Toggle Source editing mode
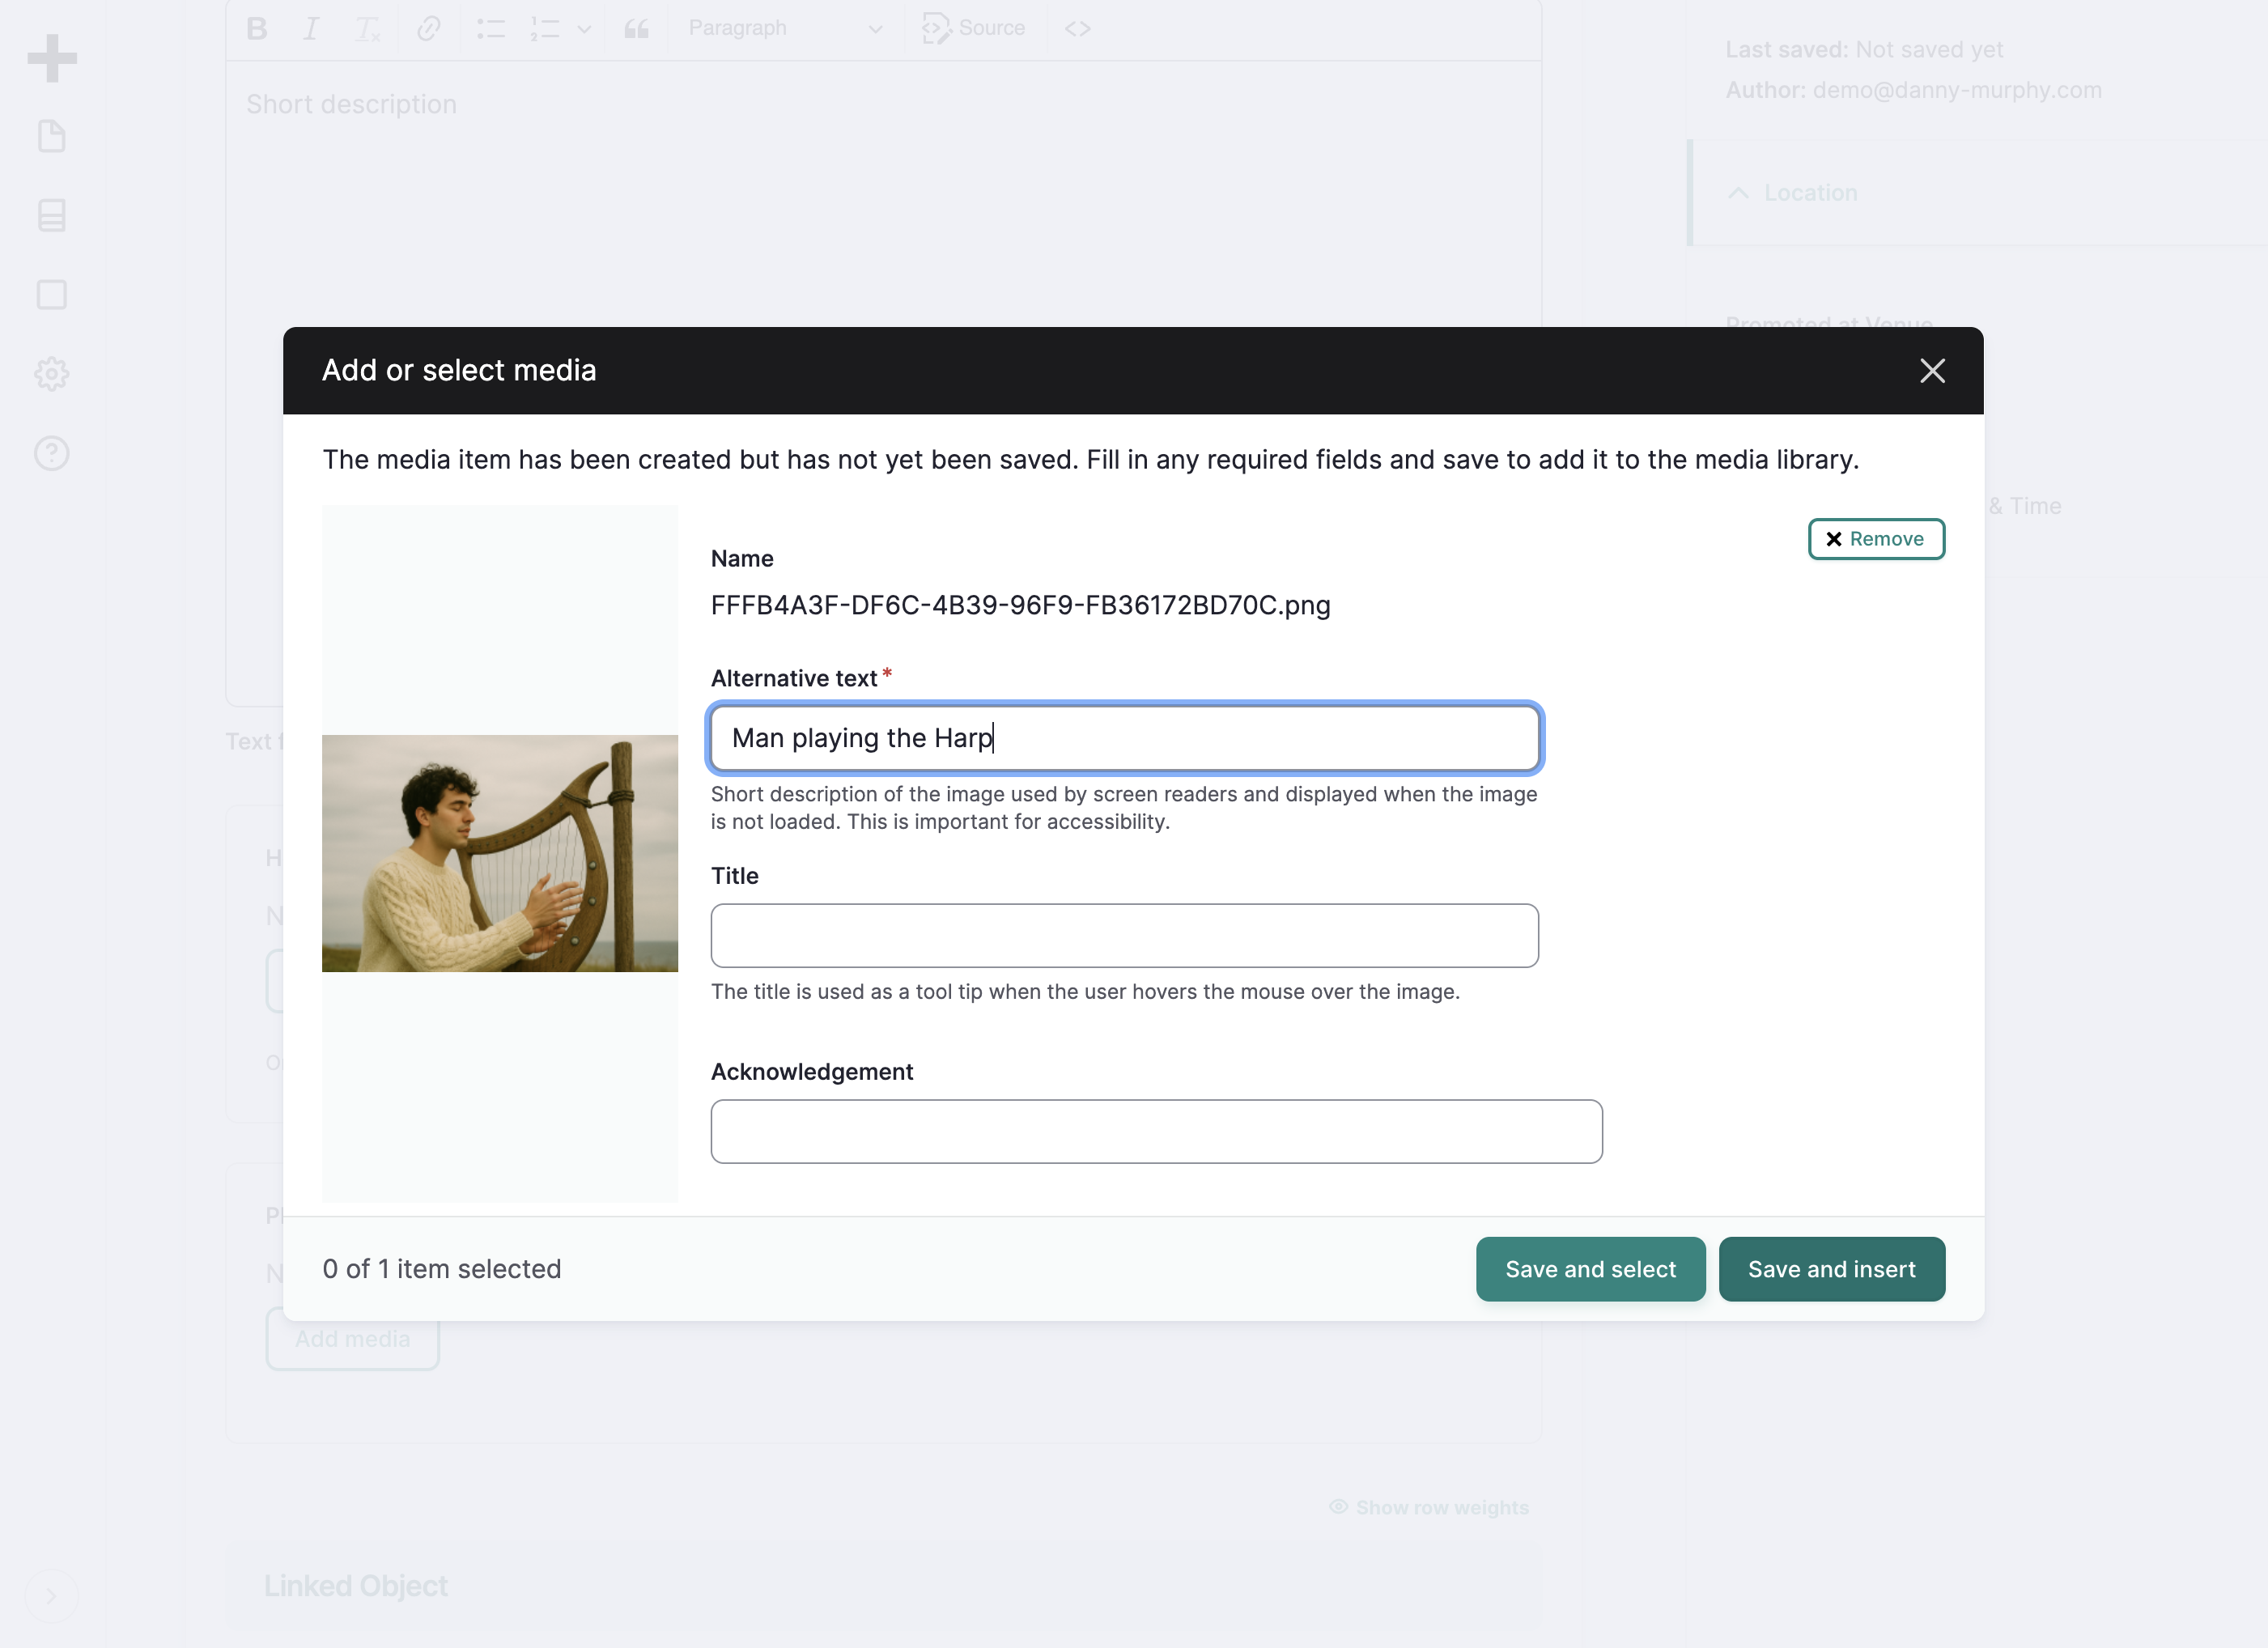 974,29
